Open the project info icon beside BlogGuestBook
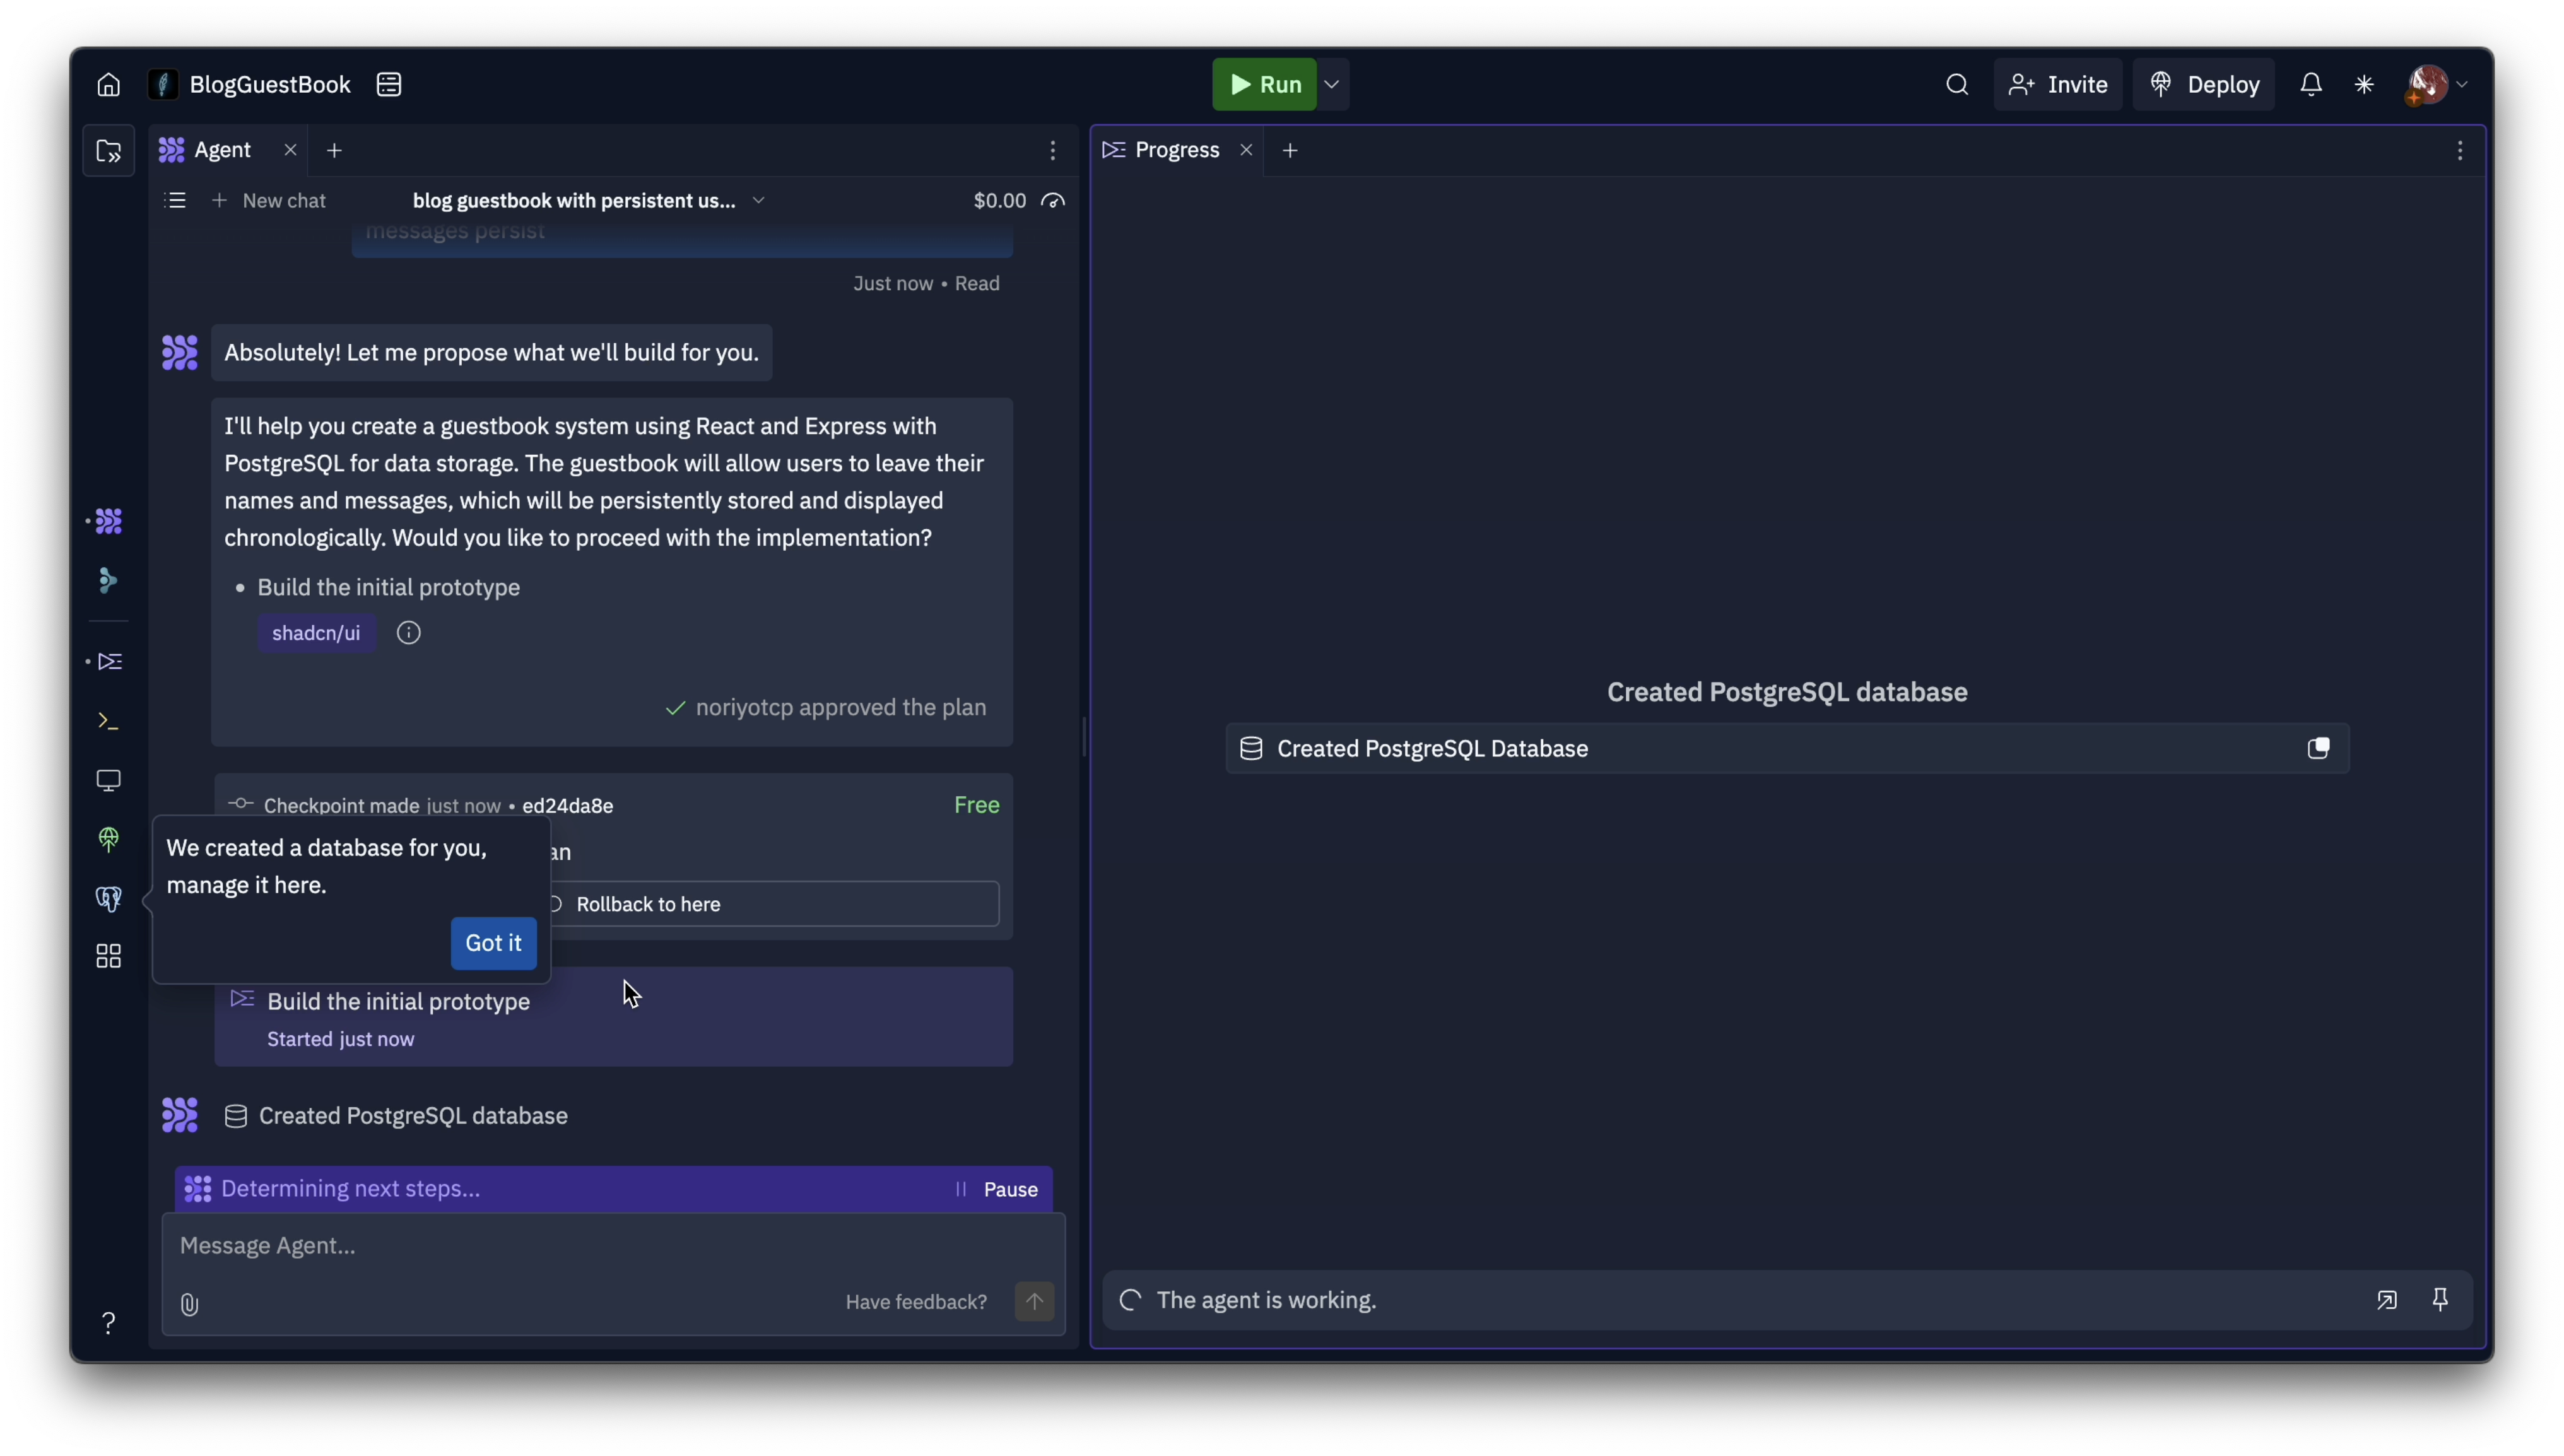 (389, 85)
